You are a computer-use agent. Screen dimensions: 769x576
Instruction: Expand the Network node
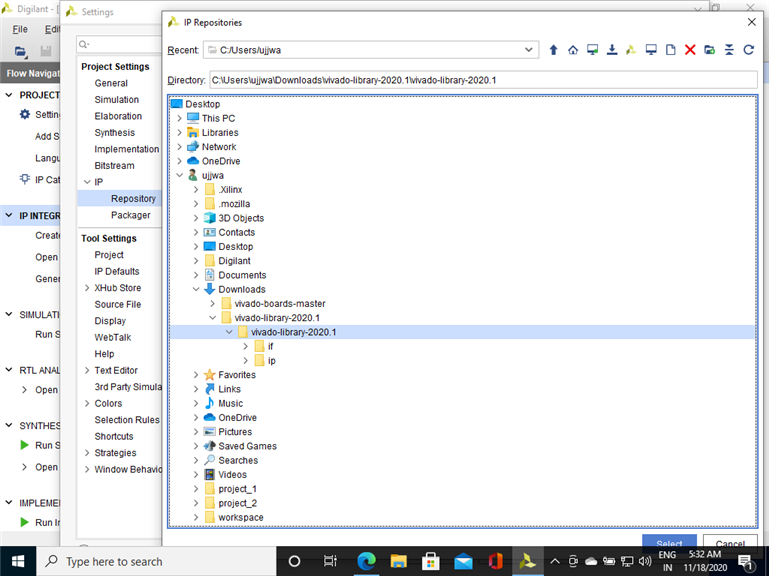coord(179,147)
